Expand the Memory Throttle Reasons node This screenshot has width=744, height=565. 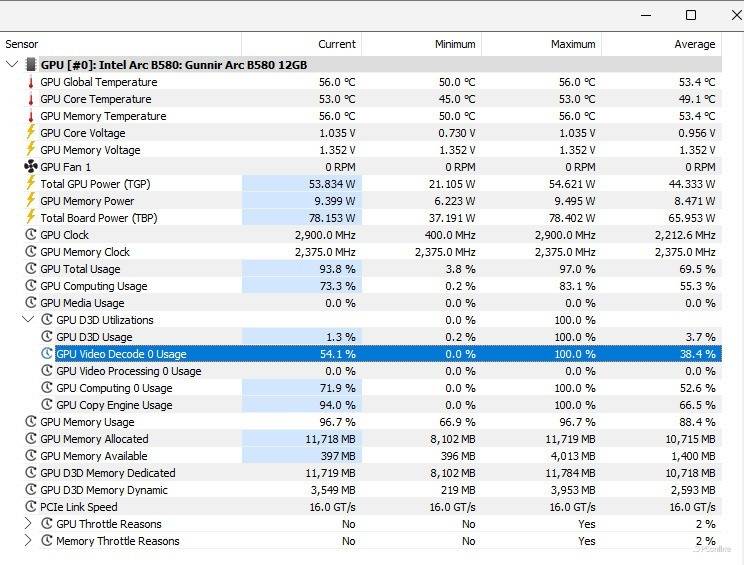(x=28, y=541)
